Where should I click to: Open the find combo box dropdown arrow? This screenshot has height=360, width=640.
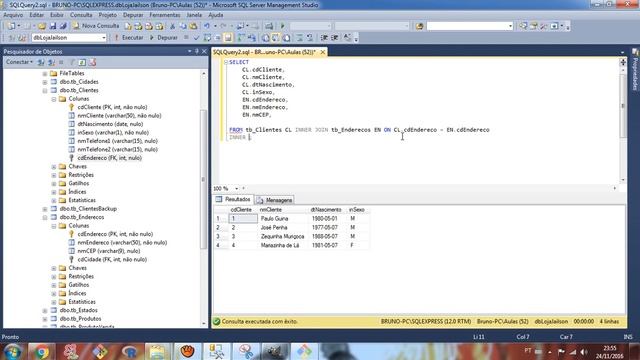[510, 26]
